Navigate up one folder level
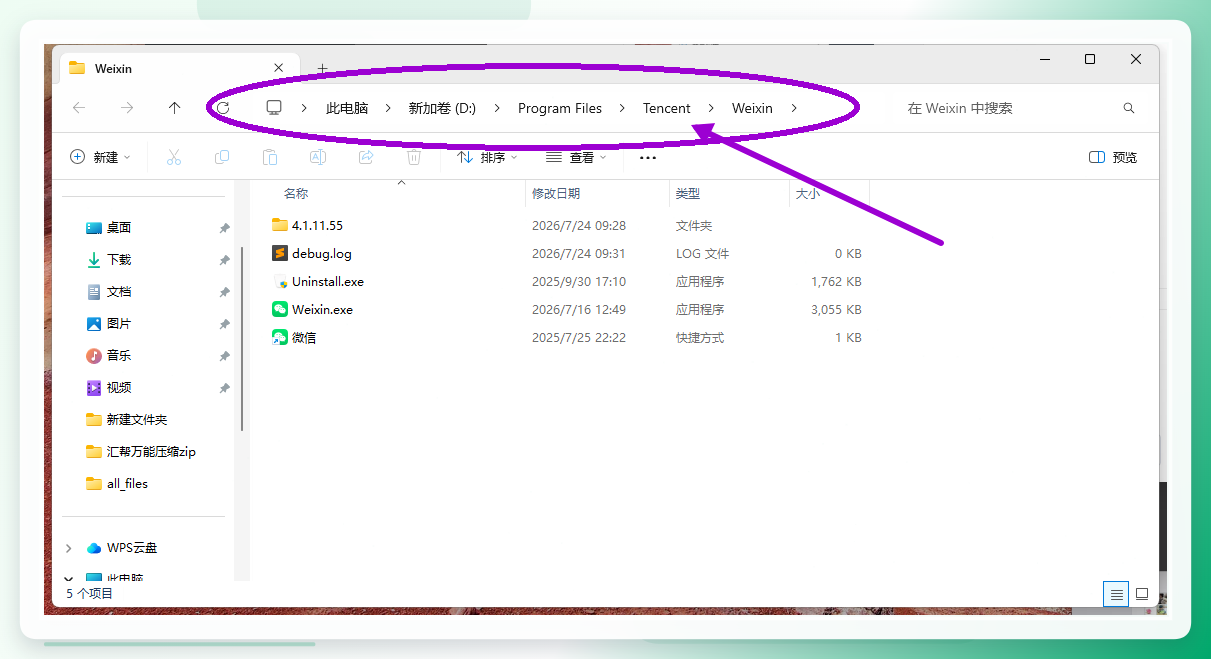1211x659 pixels. pyautogui.click(x=174, y=108)
